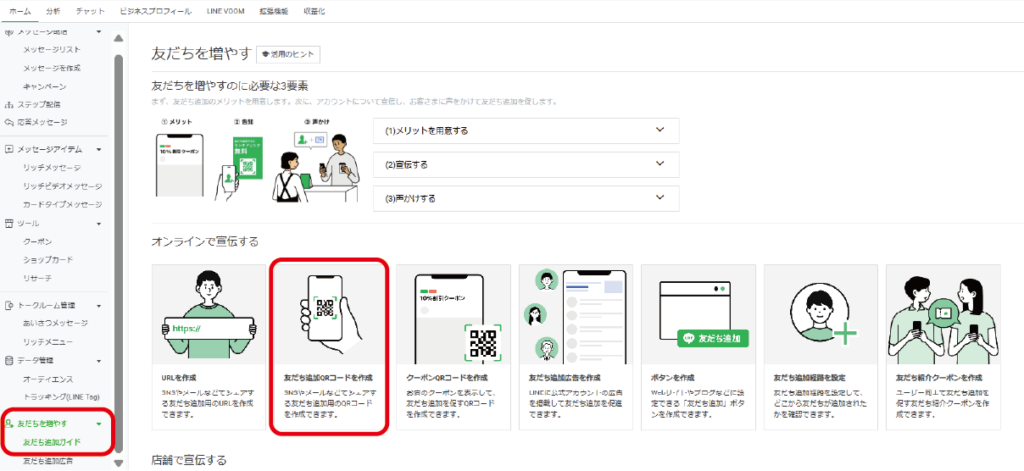Screen dimensions: 1024x471
Task: Click sidebar scrollbar up arrow
Action: tap(118, 39)
